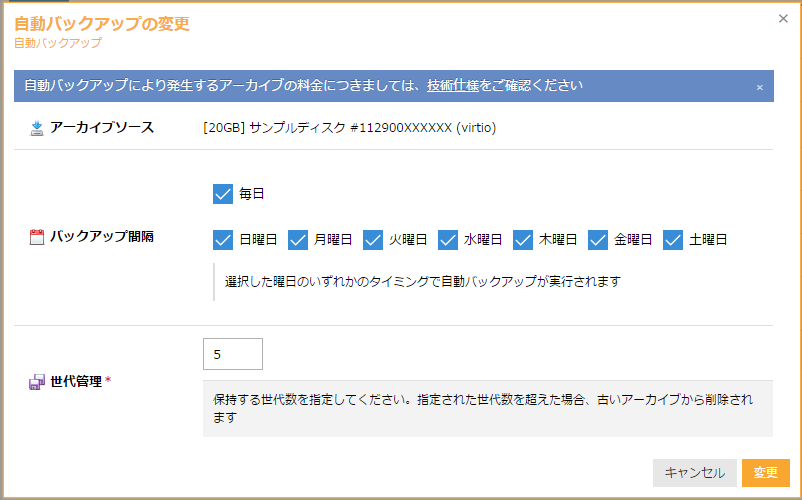
Task: Click the 世代管理 field label
Action: coord(76,381)
